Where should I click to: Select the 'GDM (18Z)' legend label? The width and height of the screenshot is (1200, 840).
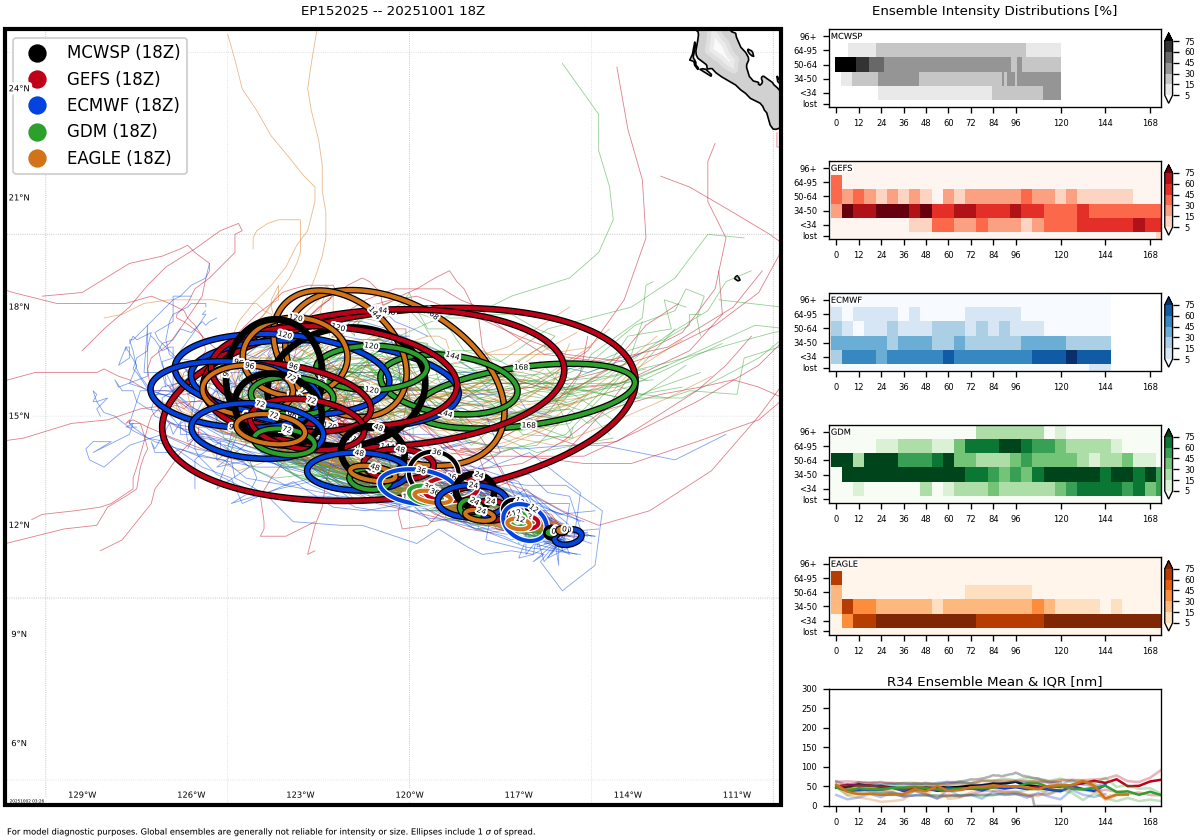coord(112,132)
